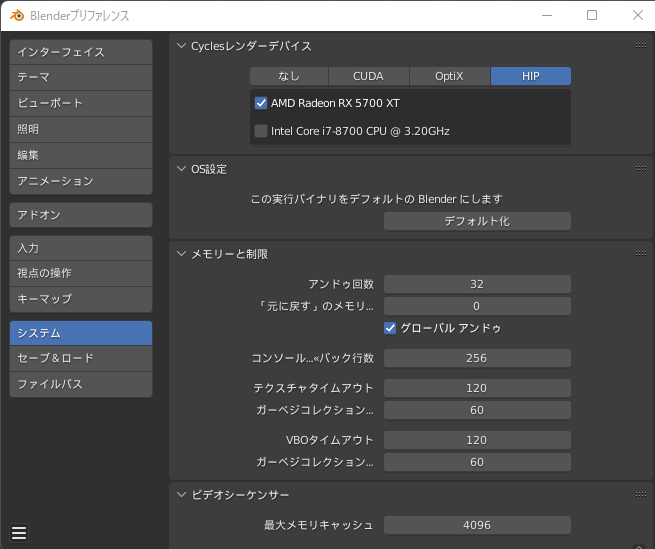Image resolution: width=655 pixels, height=549 pixels.
Task: Click the text この実行バイナリをデフォルトの Blender にします
Action: 376,199
